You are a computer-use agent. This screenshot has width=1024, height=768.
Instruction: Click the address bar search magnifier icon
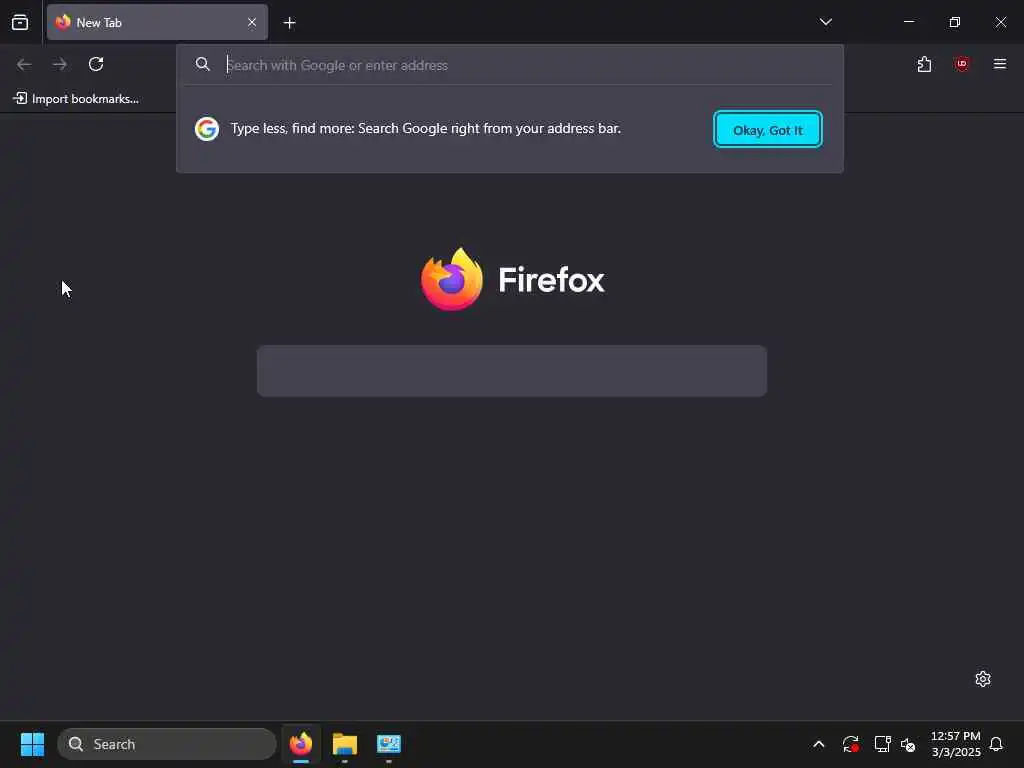[202, 64]
